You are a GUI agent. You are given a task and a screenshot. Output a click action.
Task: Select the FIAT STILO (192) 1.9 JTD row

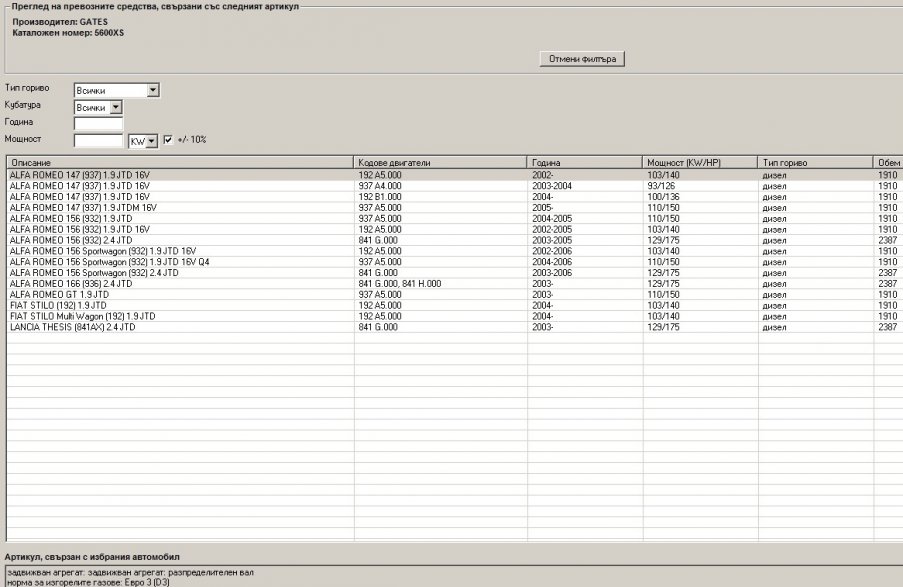(180, 306)
